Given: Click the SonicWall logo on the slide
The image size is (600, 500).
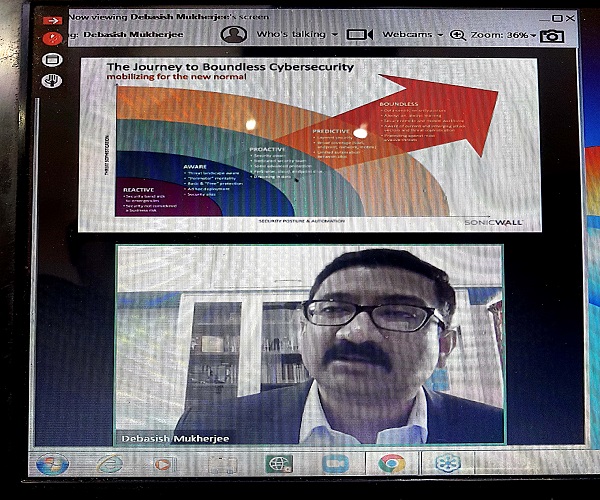Looking at the screenshot, I should 493,223.
